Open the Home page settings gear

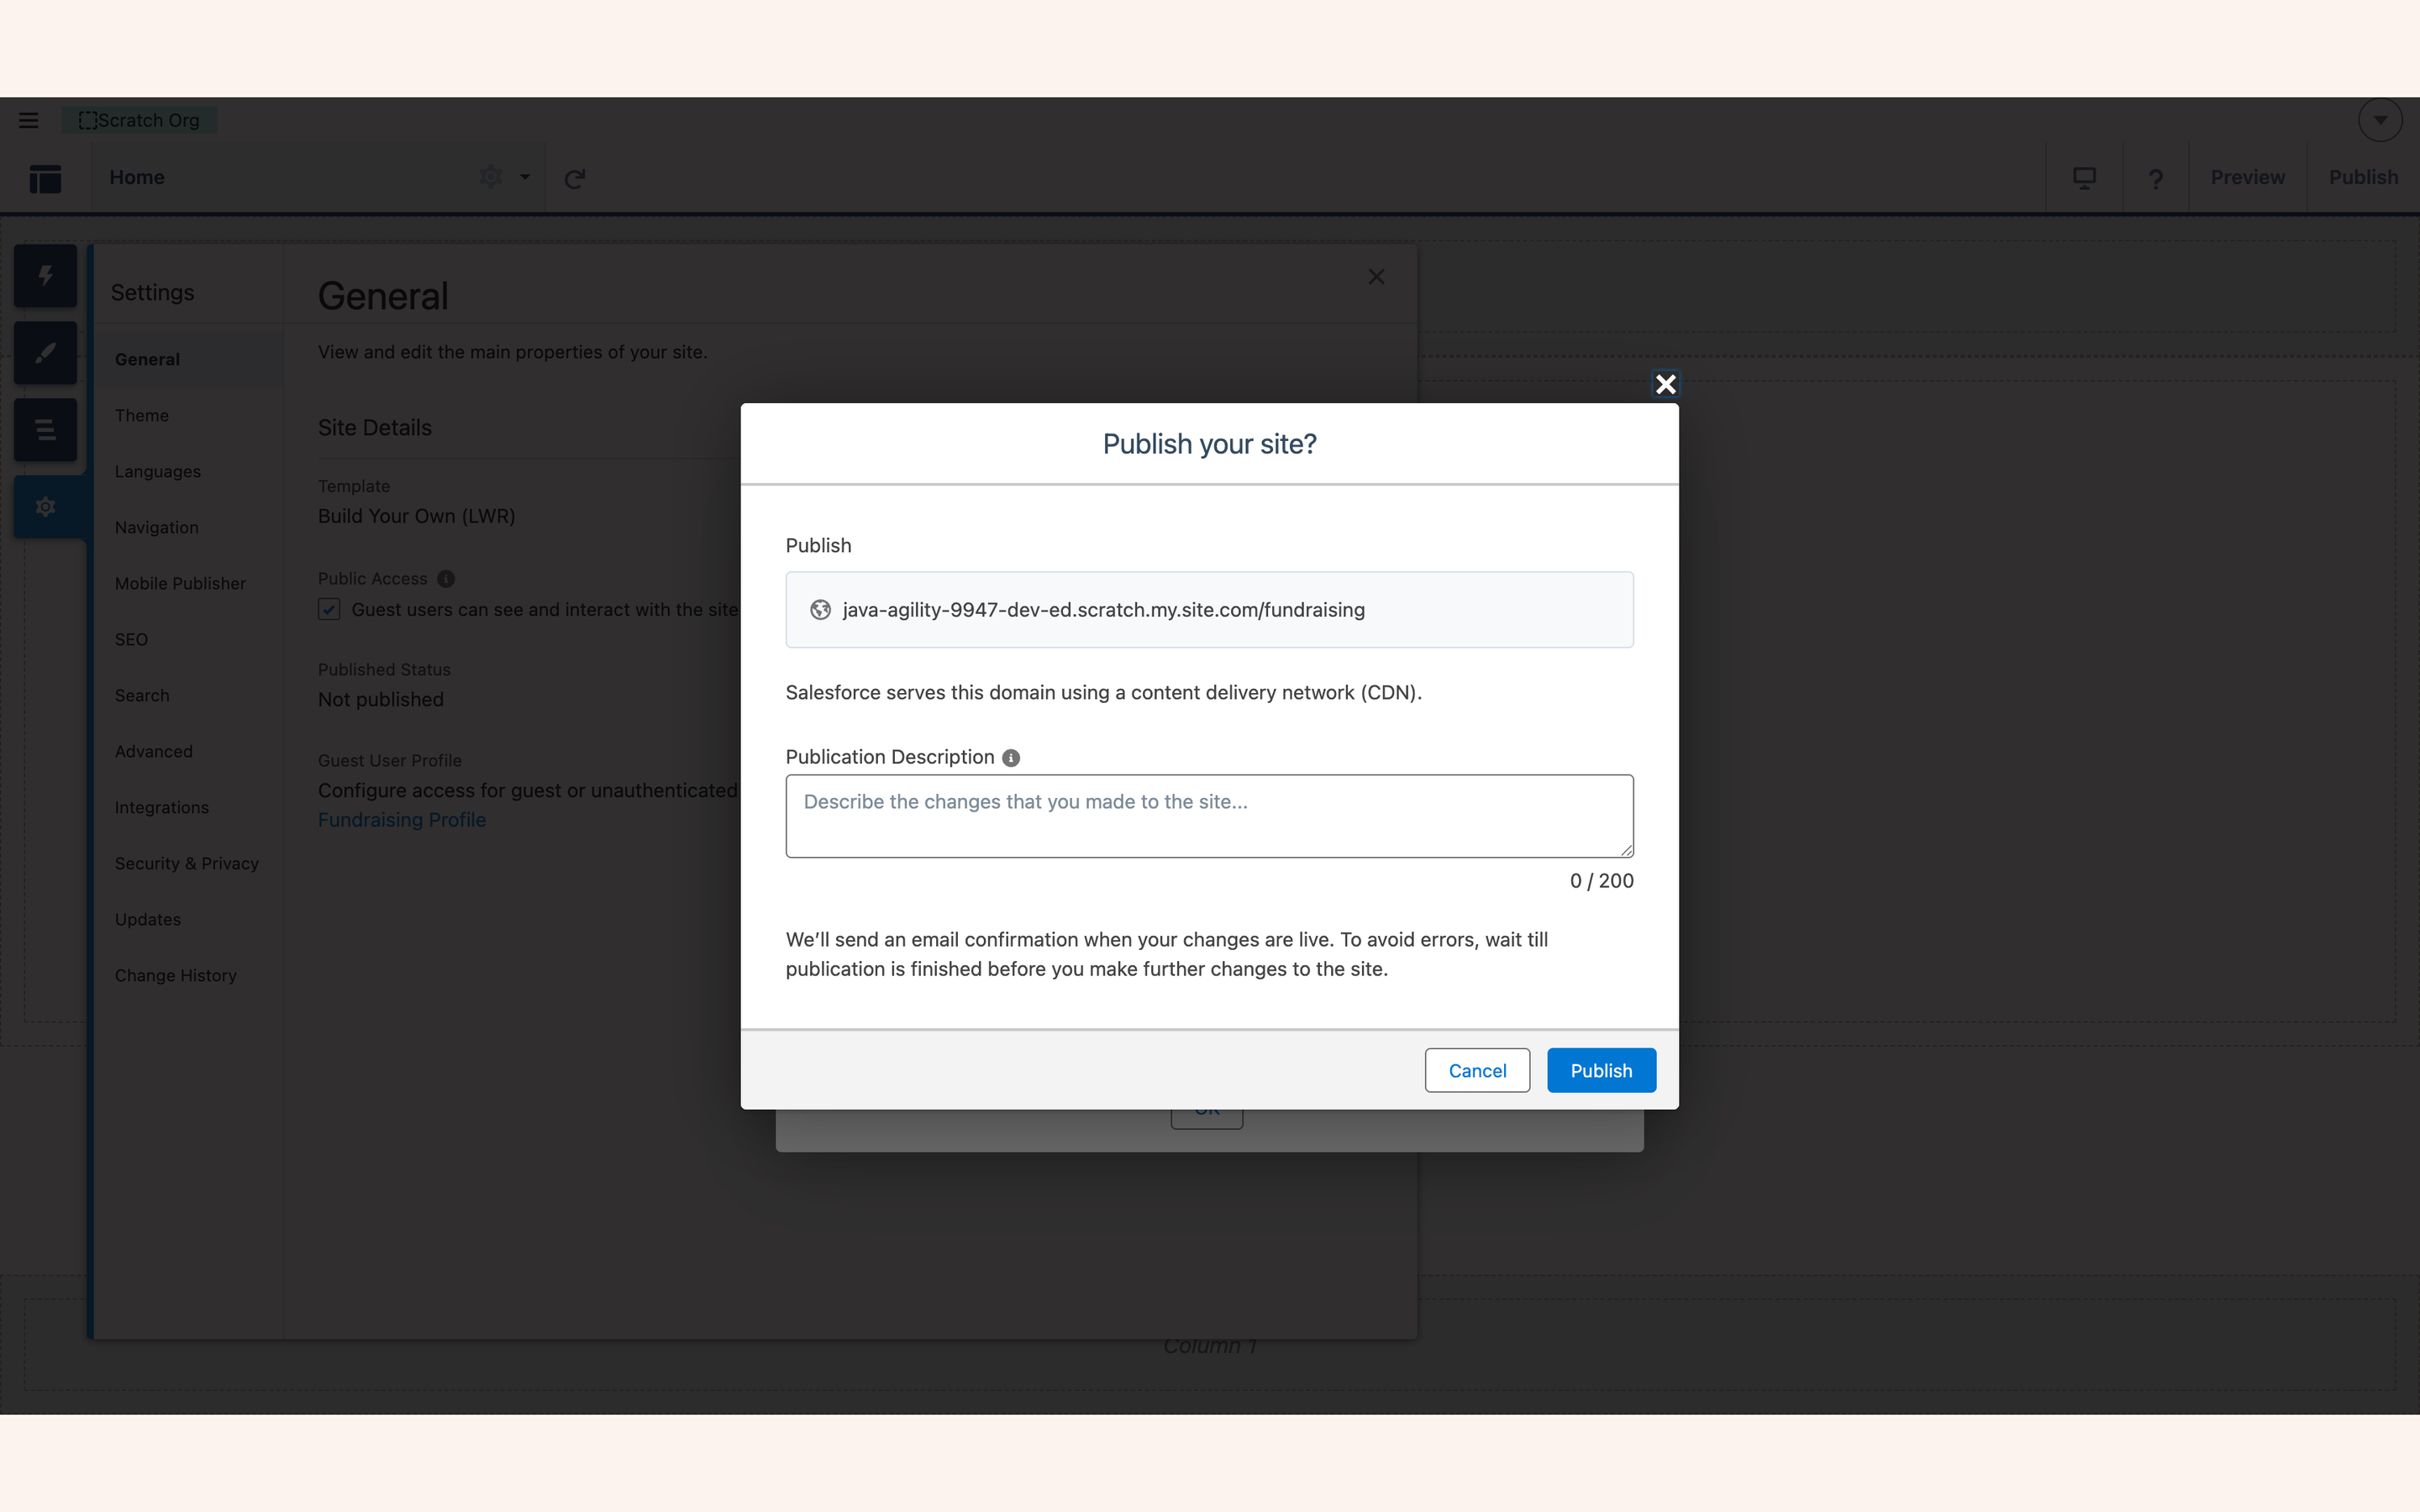(x=490, y=177)
